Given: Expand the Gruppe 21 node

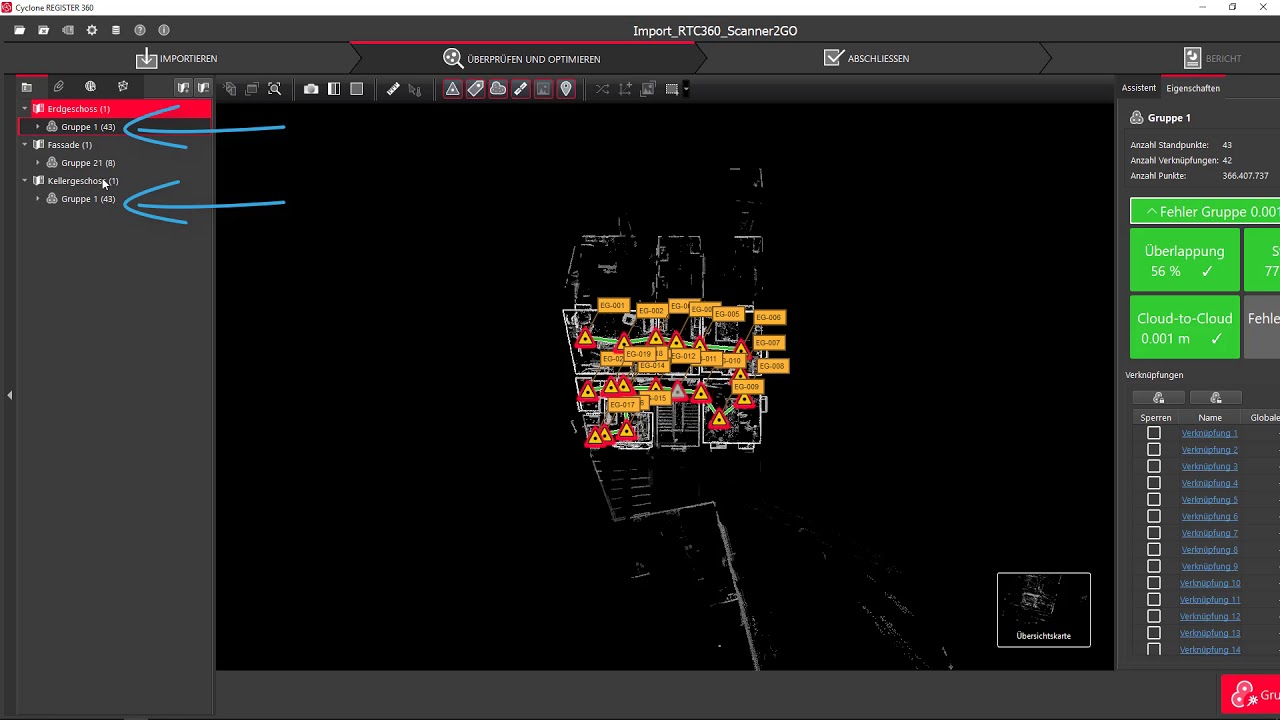Looking at the screenshot, I should pos(38,163).
